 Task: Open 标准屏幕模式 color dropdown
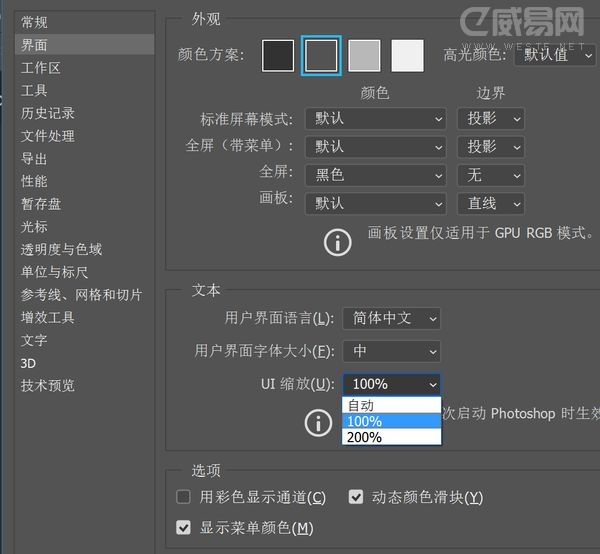(x=376, y=118)
